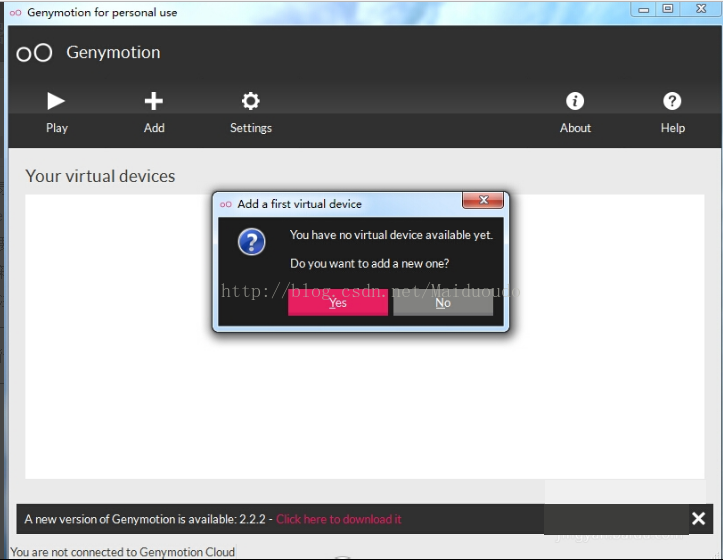Viewport: 723px width, 560px height.
Task: Click the 'Your virtual devices' heading
Action: (100, 176)
